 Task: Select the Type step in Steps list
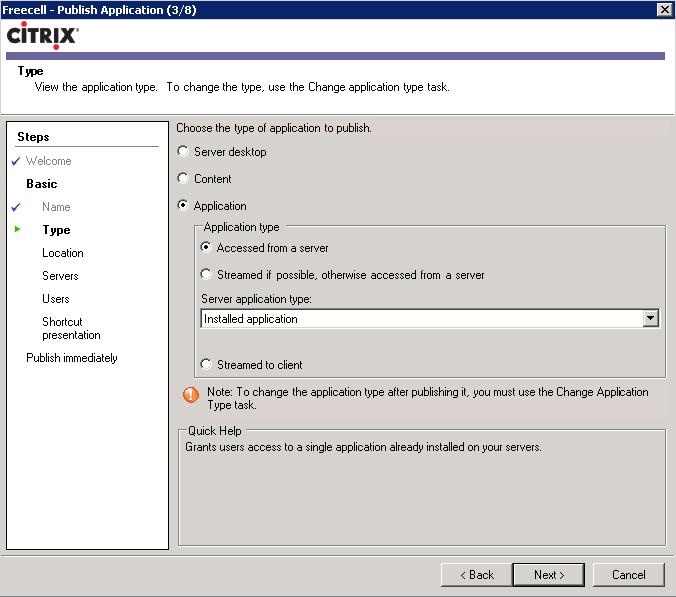click(56, 230)
